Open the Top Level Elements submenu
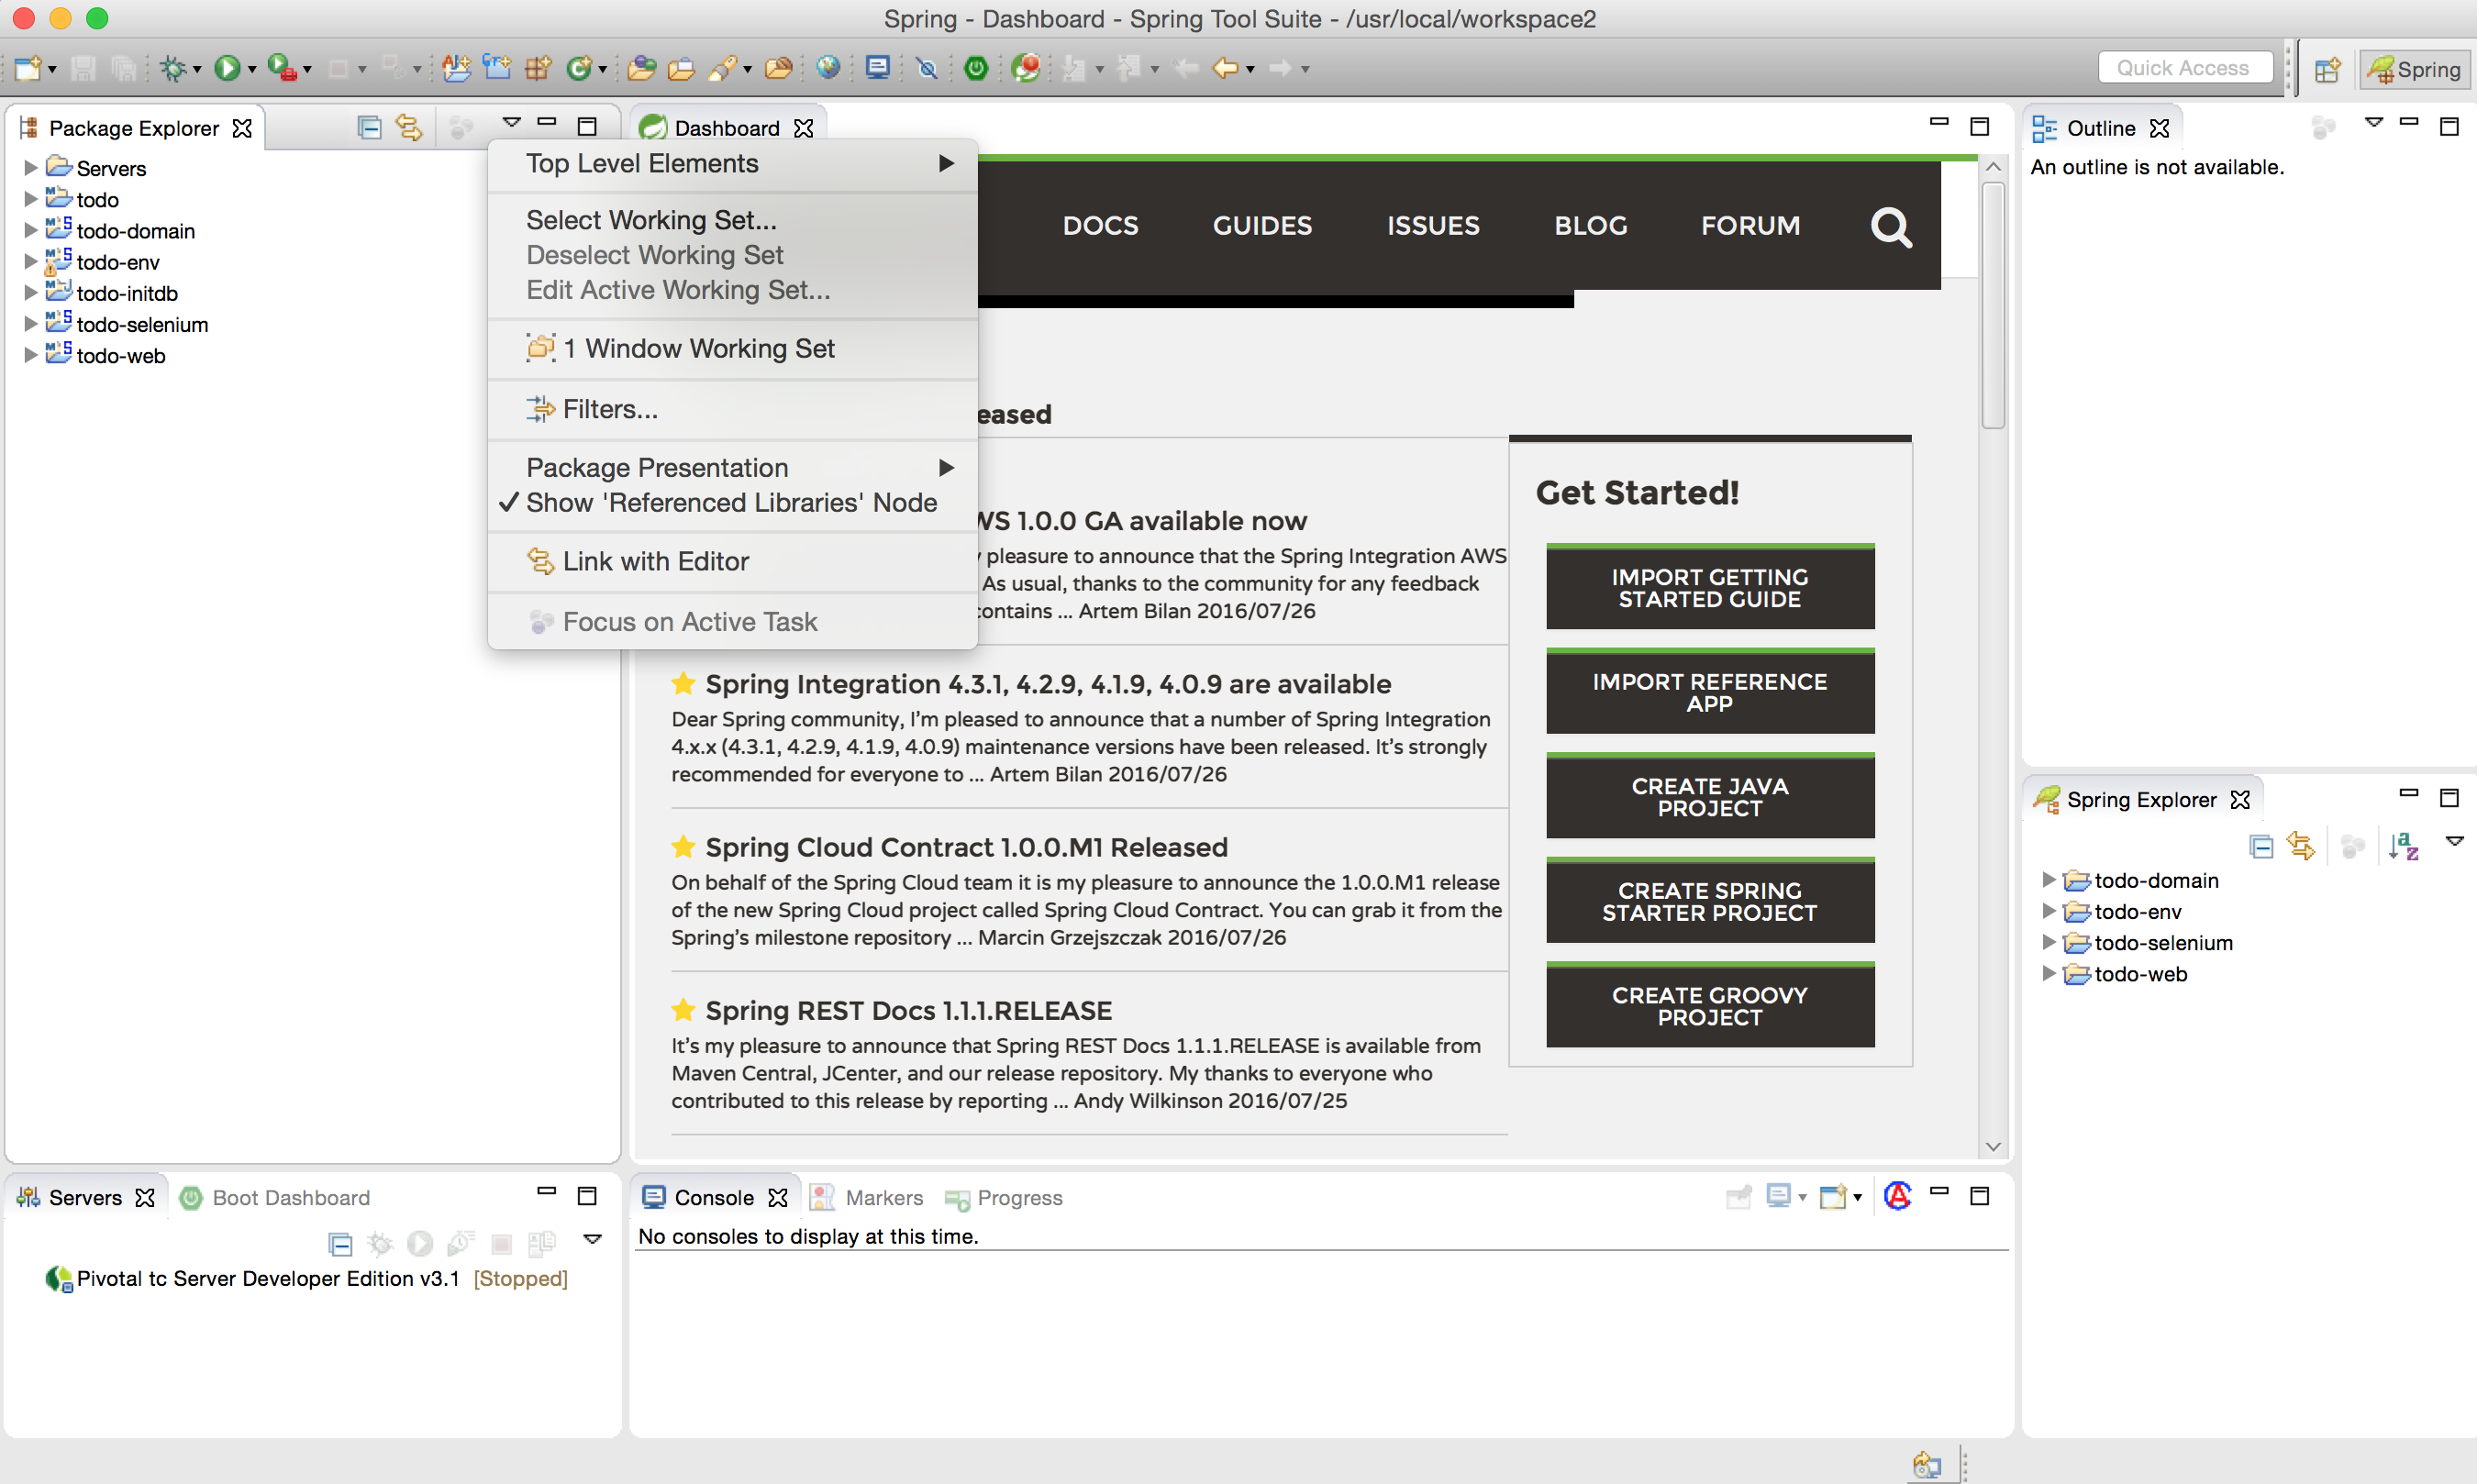The image size is (2477, 1484). tap(642, 163)
